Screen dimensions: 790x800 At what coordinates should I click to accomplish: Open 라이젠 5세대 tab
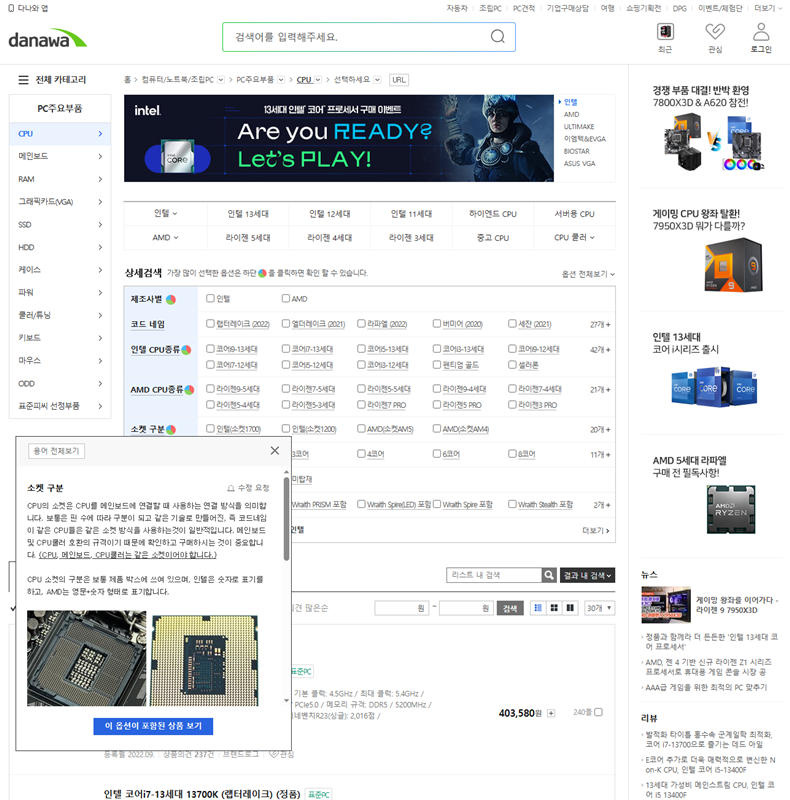(248, 238)
